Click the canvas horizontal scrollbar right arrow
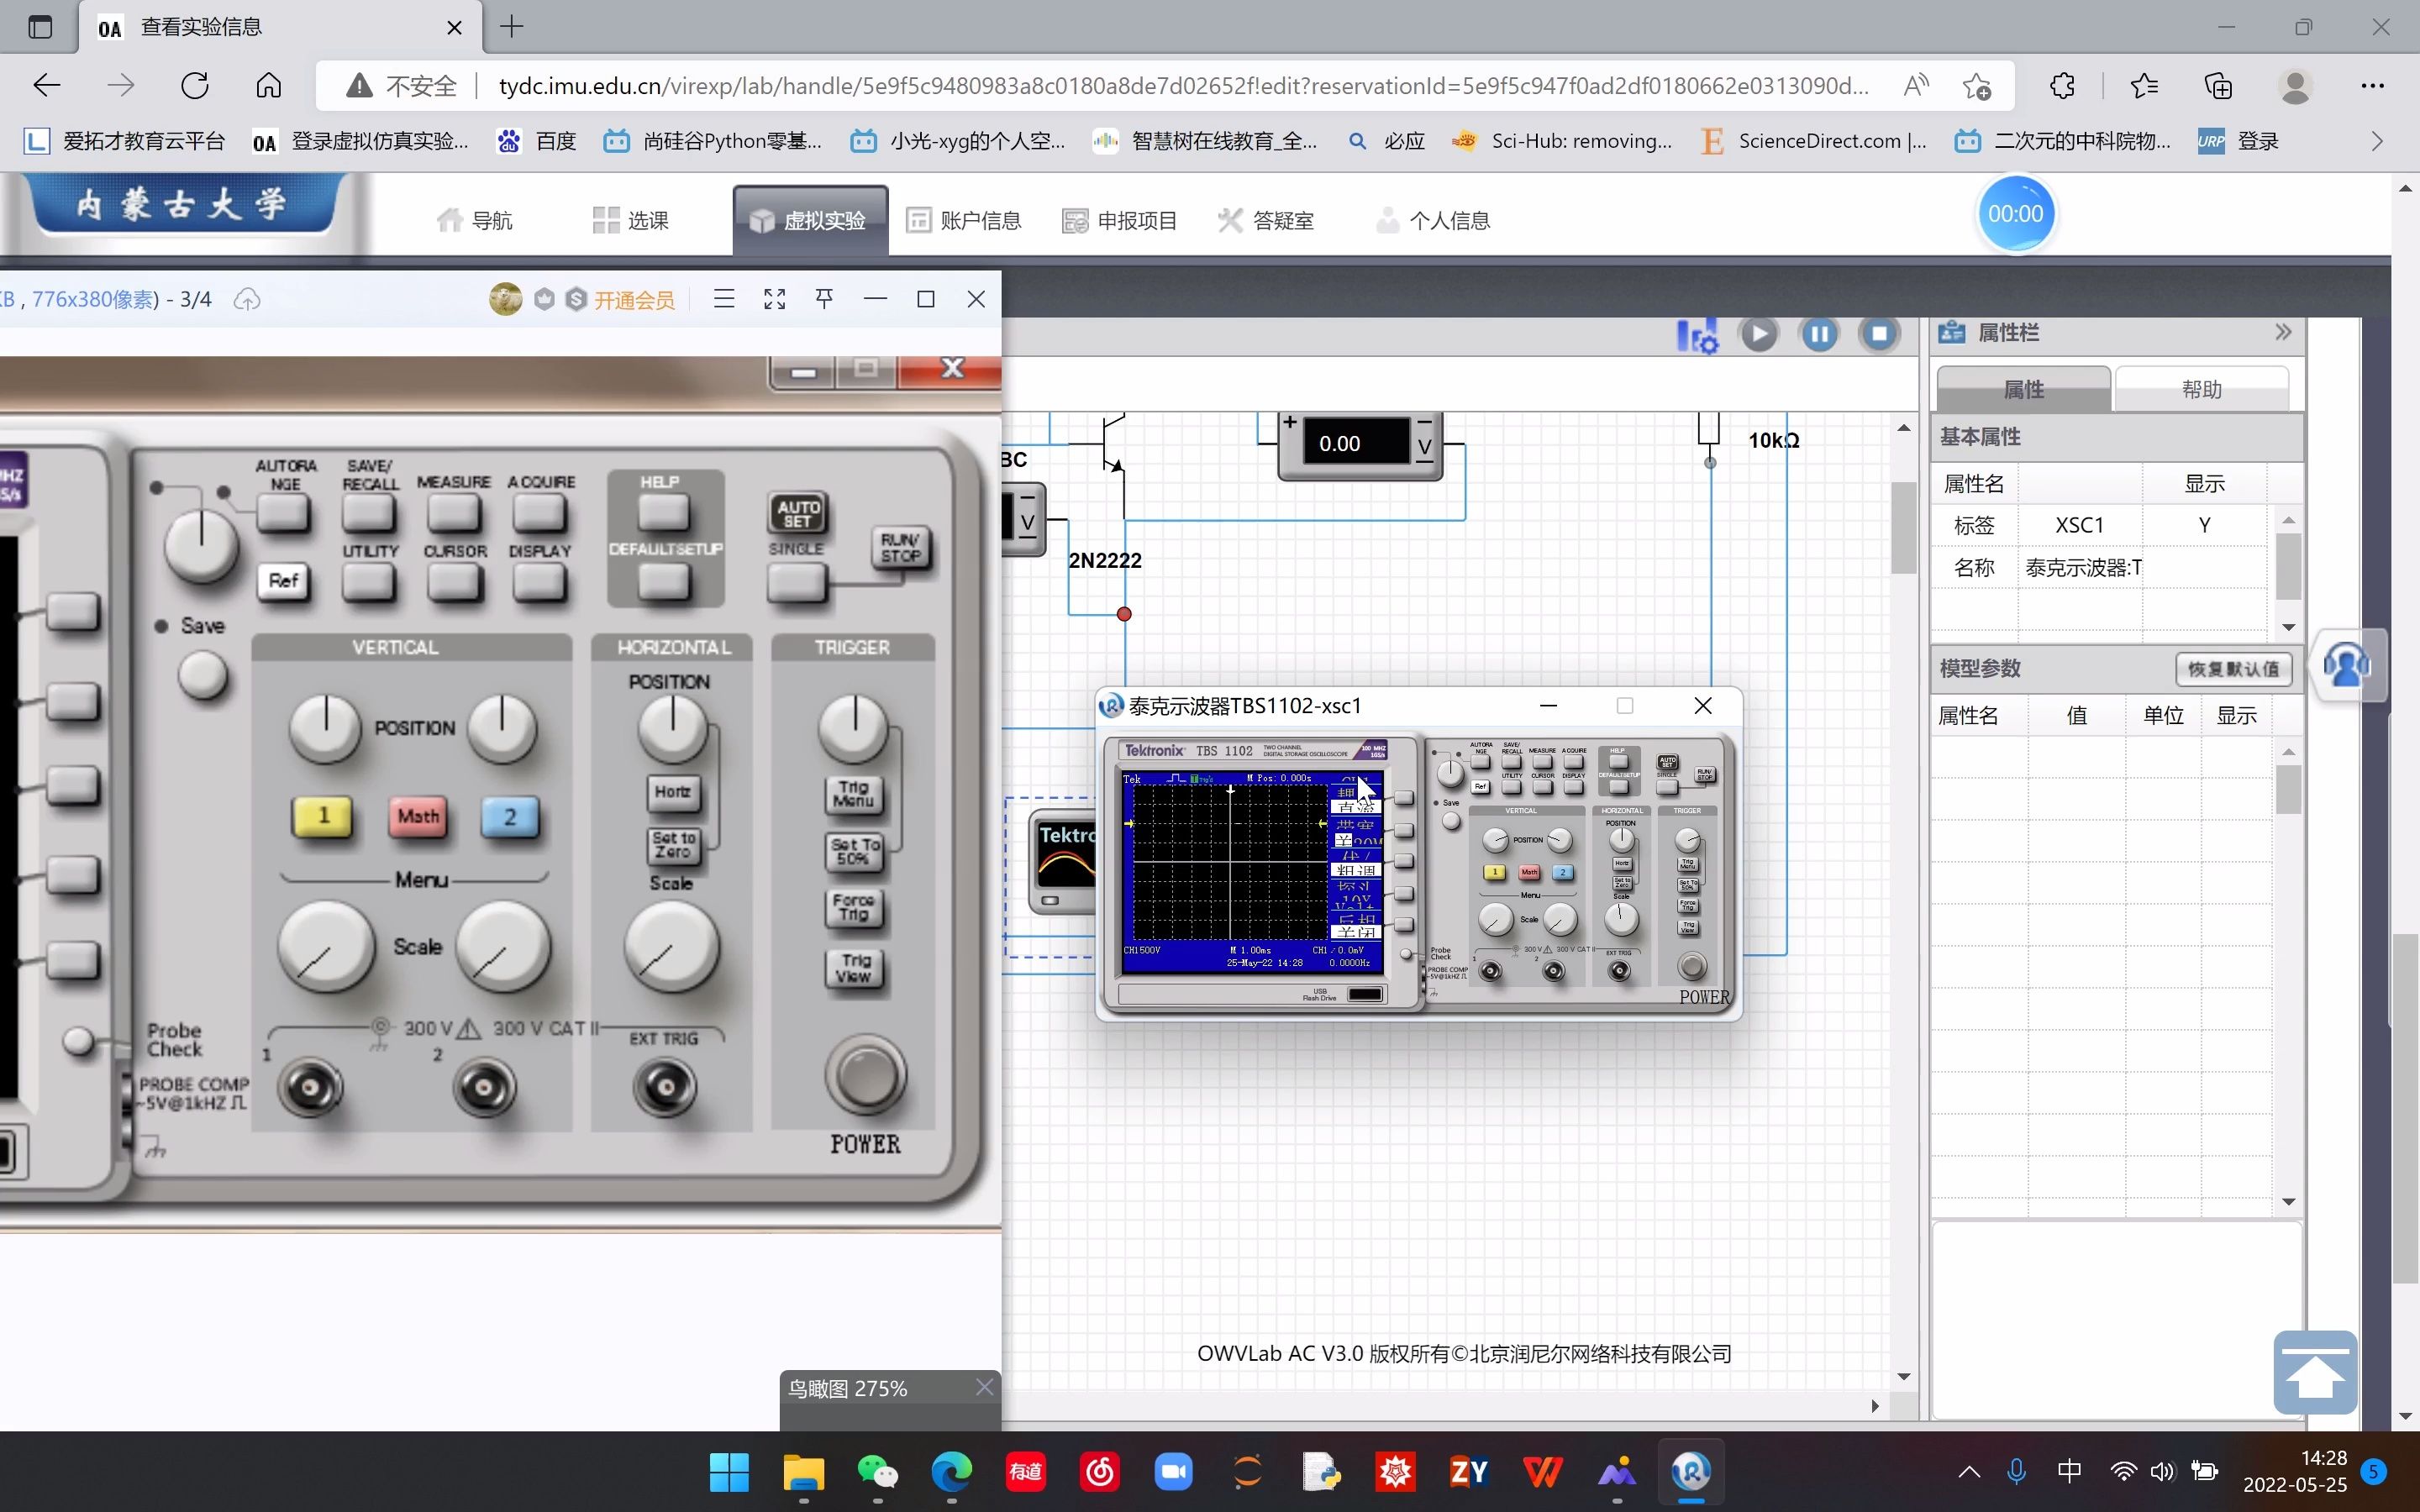 [x=1875, y=1406]
